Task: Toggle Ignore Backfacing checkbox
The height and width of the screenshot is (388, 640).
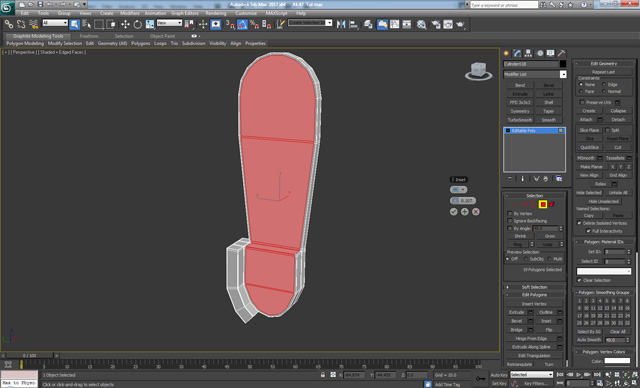Action: 509,221
